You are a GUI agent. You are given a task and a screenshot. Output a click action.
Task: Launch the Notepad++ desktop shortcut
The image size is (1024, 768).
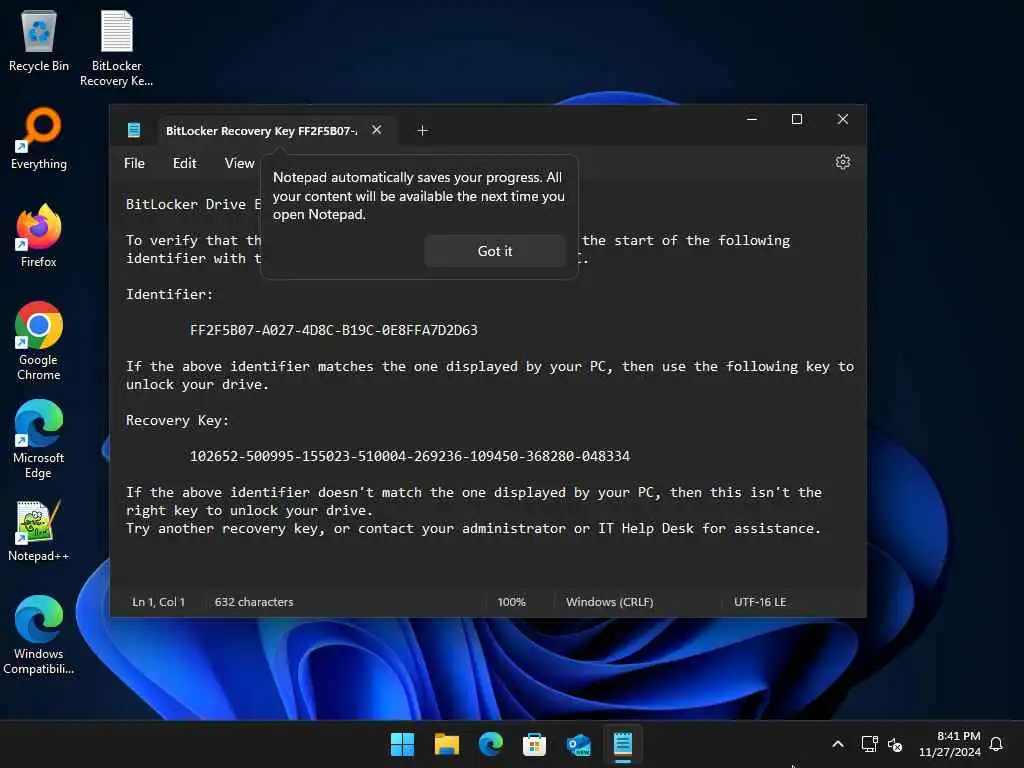click(x=39, y=530)
